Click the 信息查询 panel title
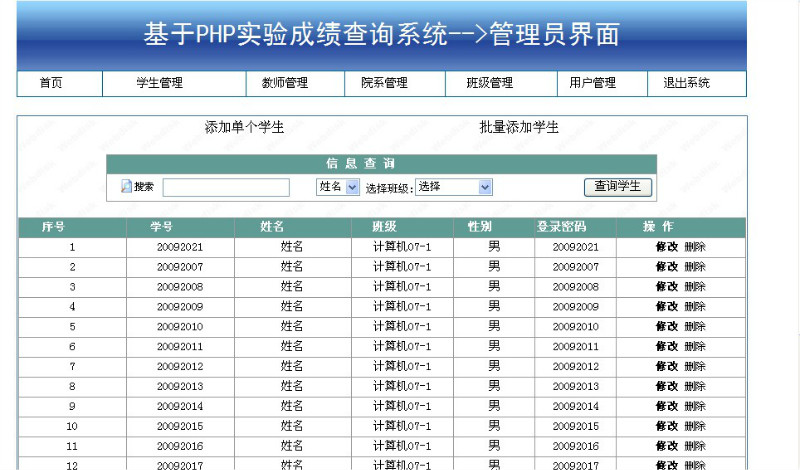The width and height of the screenshot is (800, 470). pos(361,164)
